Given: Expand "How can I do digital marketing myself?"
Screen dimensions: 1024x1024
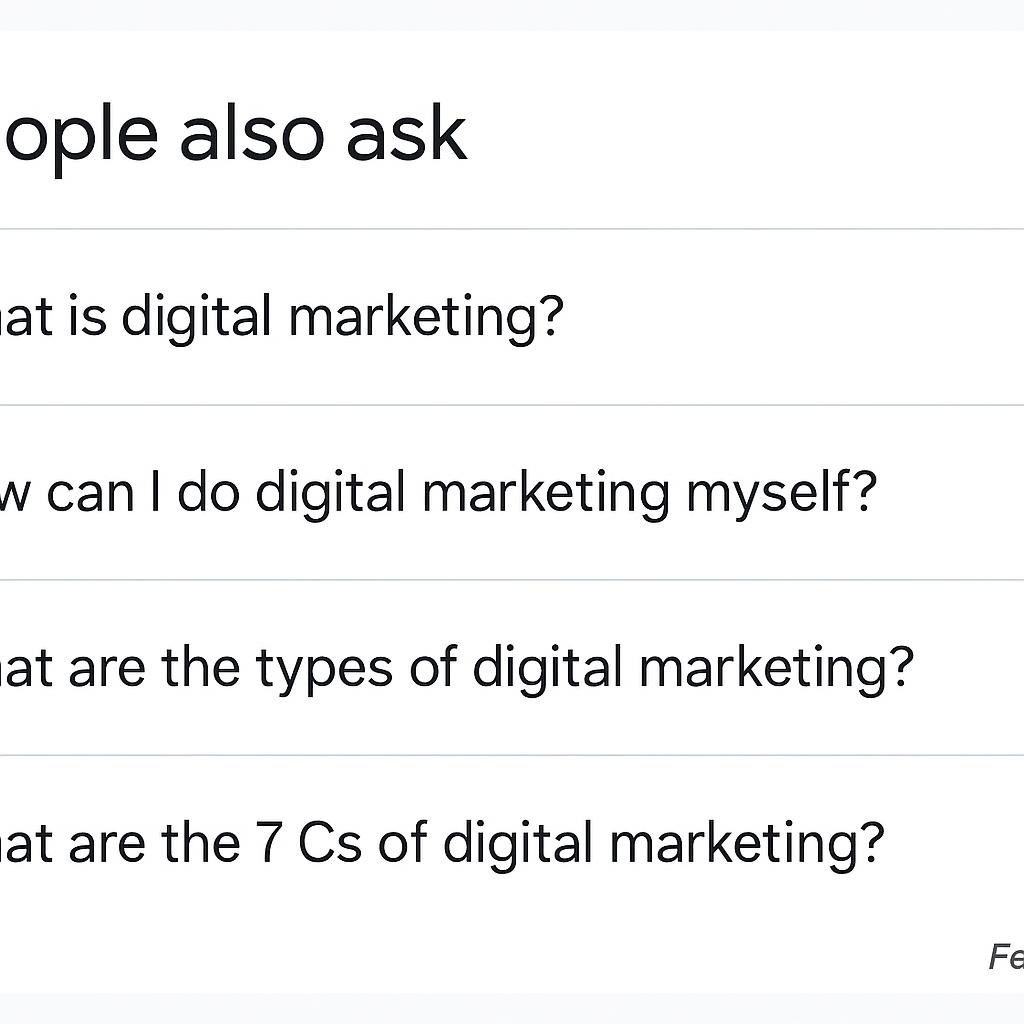Looking at the screenshot, I should [x=438, y=492].
